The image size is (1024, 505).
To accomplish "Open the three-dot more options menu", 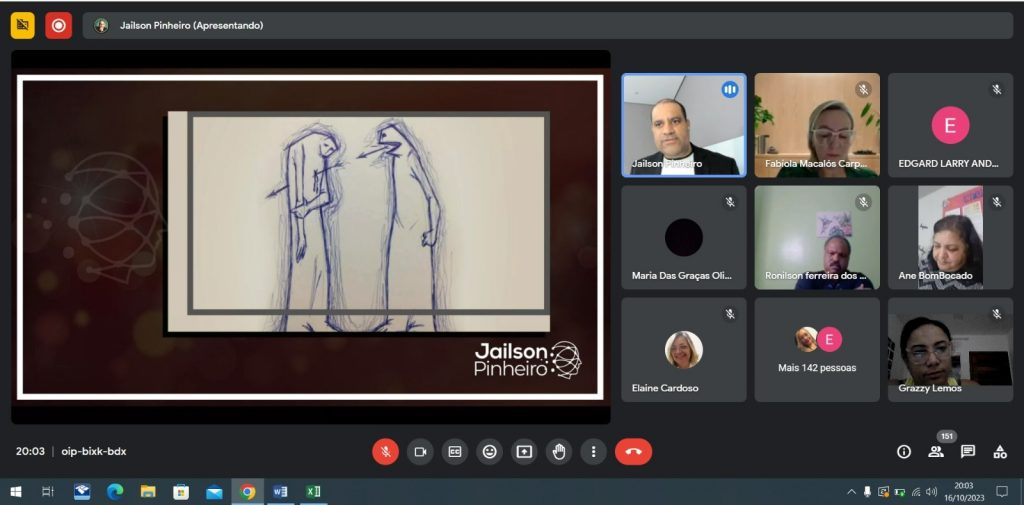I will 594,452.
